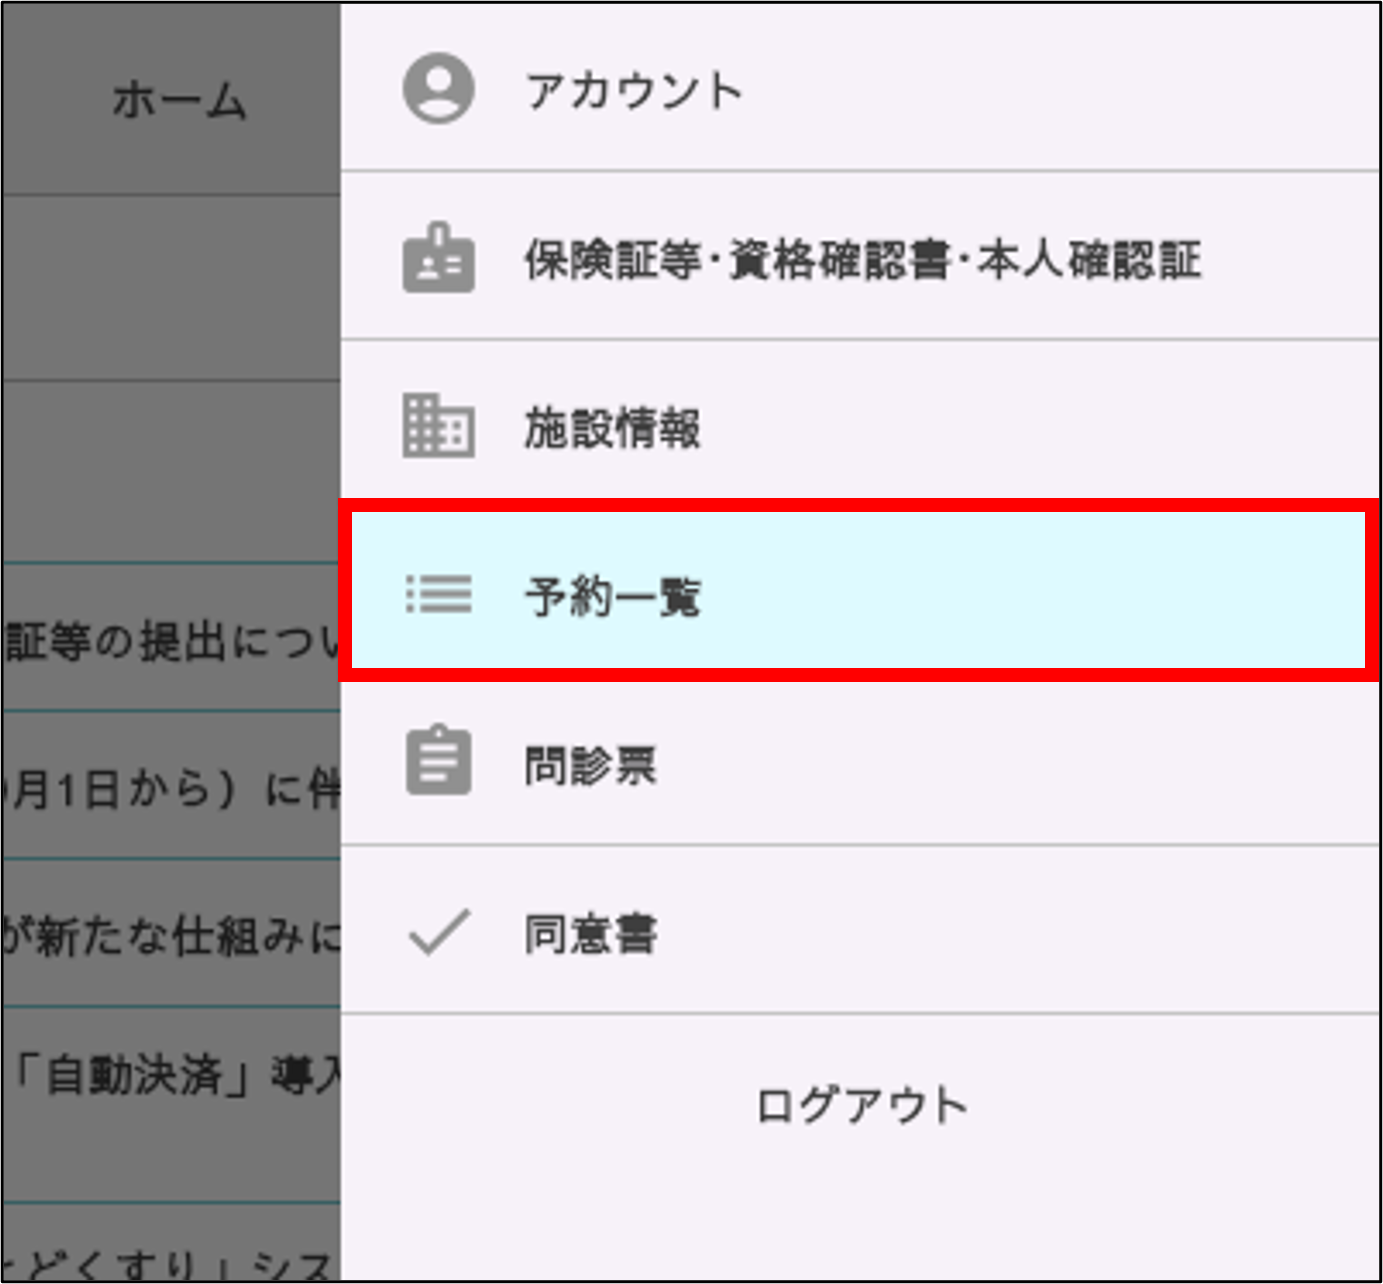Click the 予約一覧 list icon
1383x1284 pixels.
point(438,595)
